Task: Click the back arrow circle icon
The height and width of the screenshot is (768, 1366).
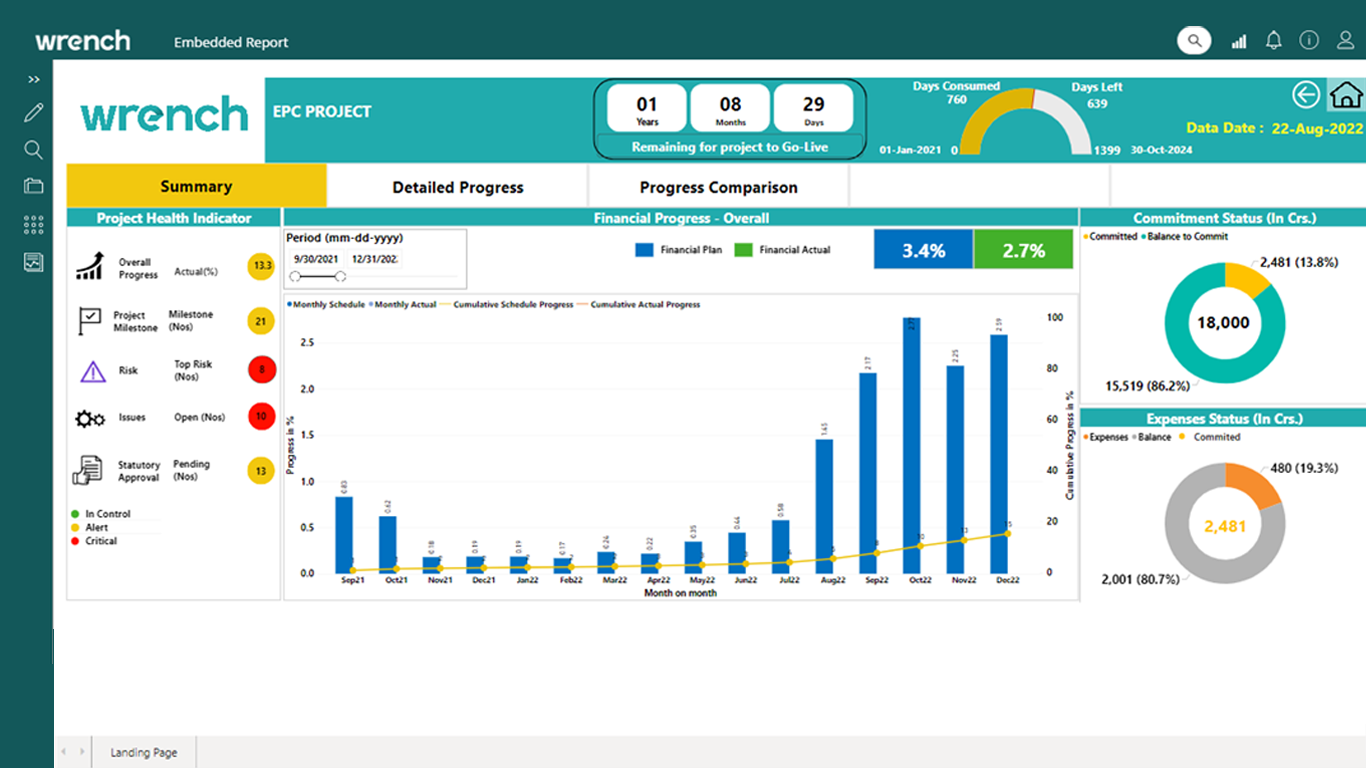Action: 1306,95
